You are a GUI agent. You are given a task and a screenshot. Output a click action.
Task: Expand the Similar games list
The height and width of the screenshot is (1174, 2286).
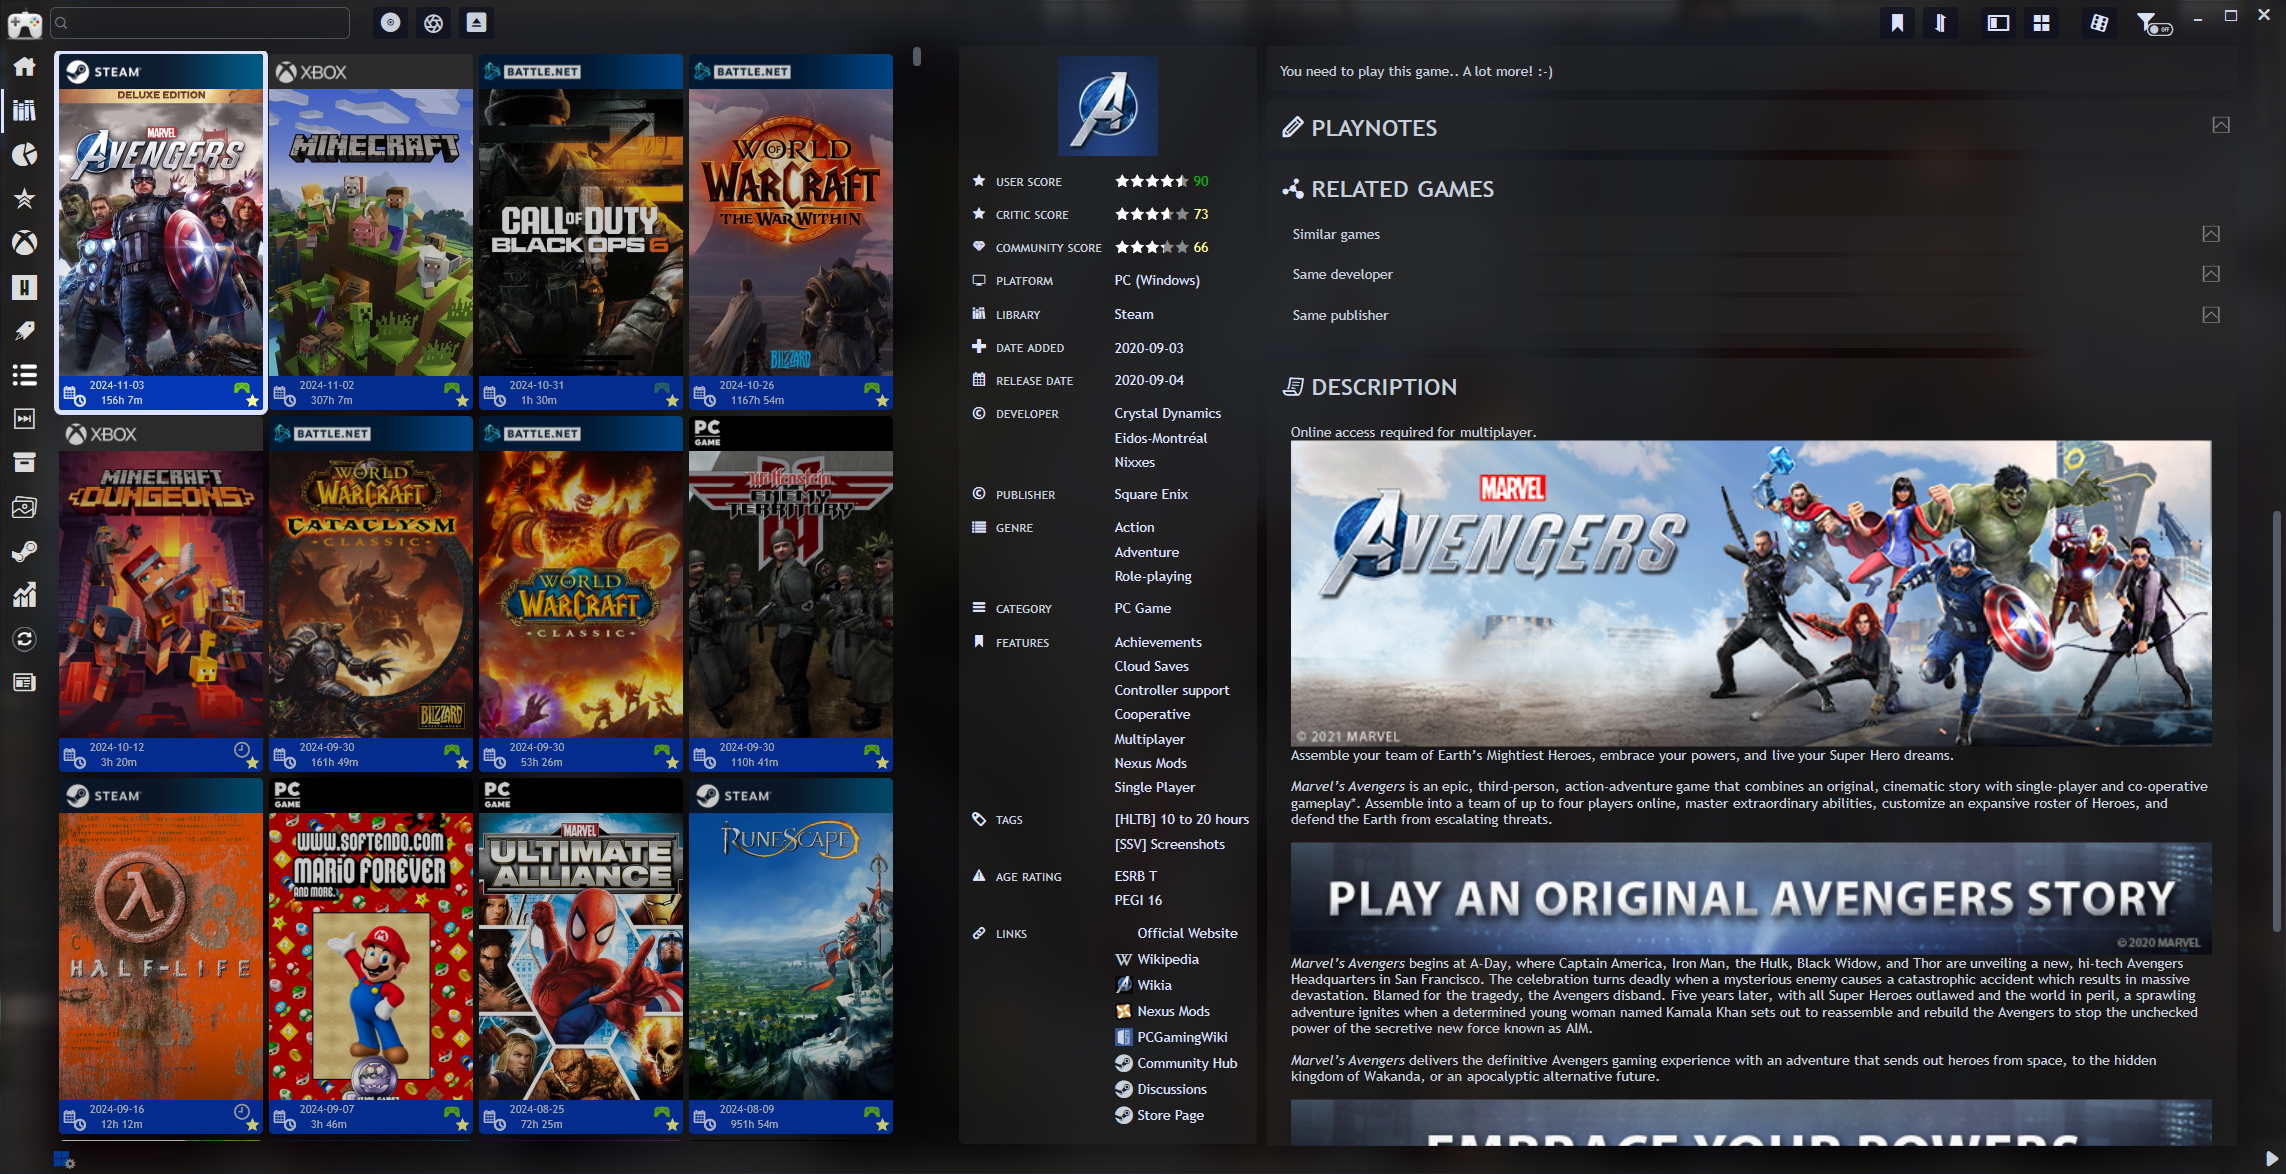tap(2210, 234)
